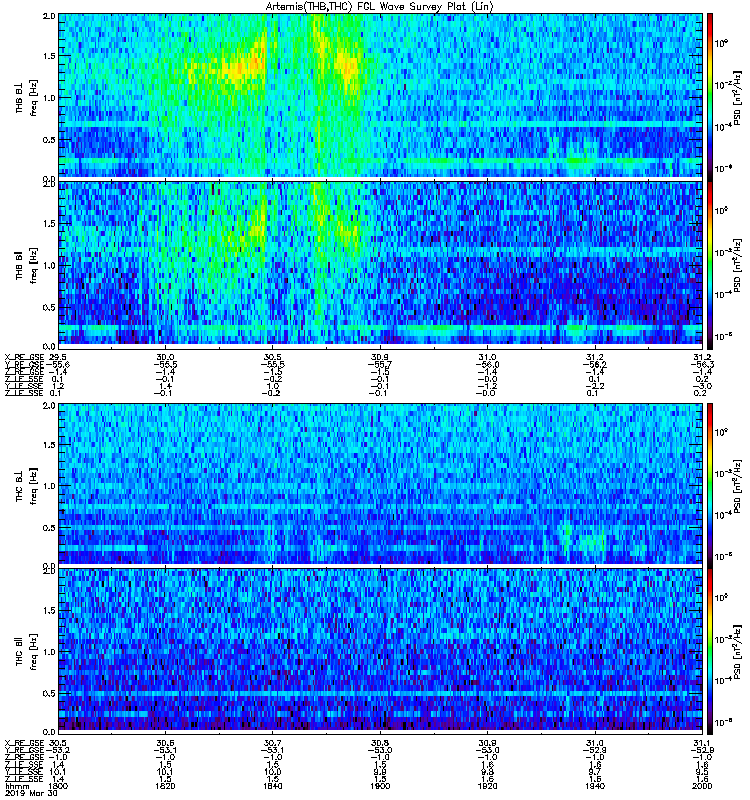Viewport: 750px width, 800px height.
Task: Click the 0.5 frequency tick of THC B∥ panel
Action: [x=49, y=693]
